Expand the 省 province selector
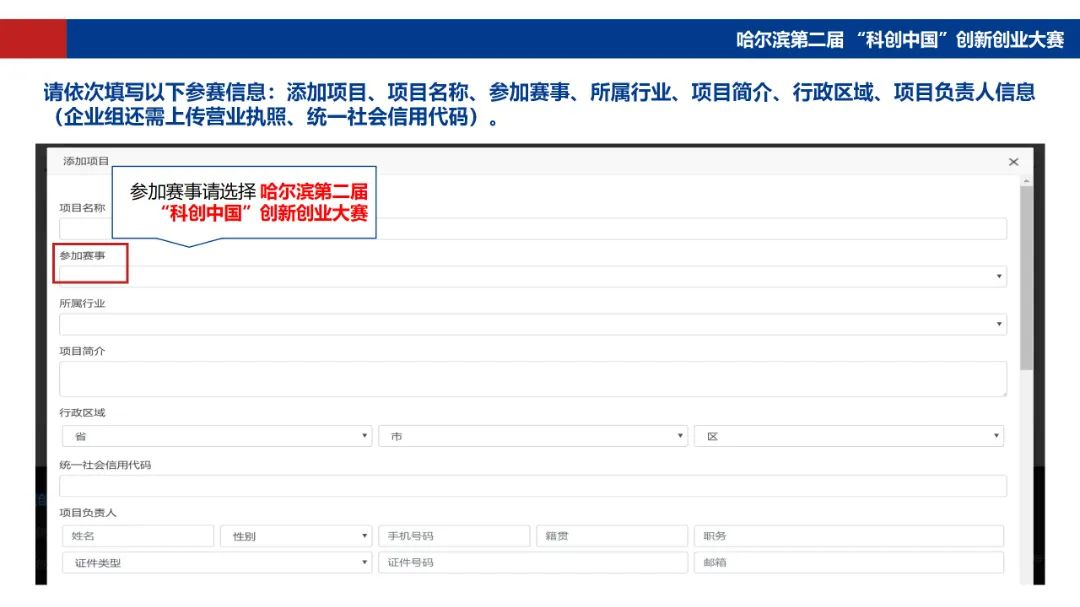Viewport: 1080px width, 607px height. (x=215, y=435)
